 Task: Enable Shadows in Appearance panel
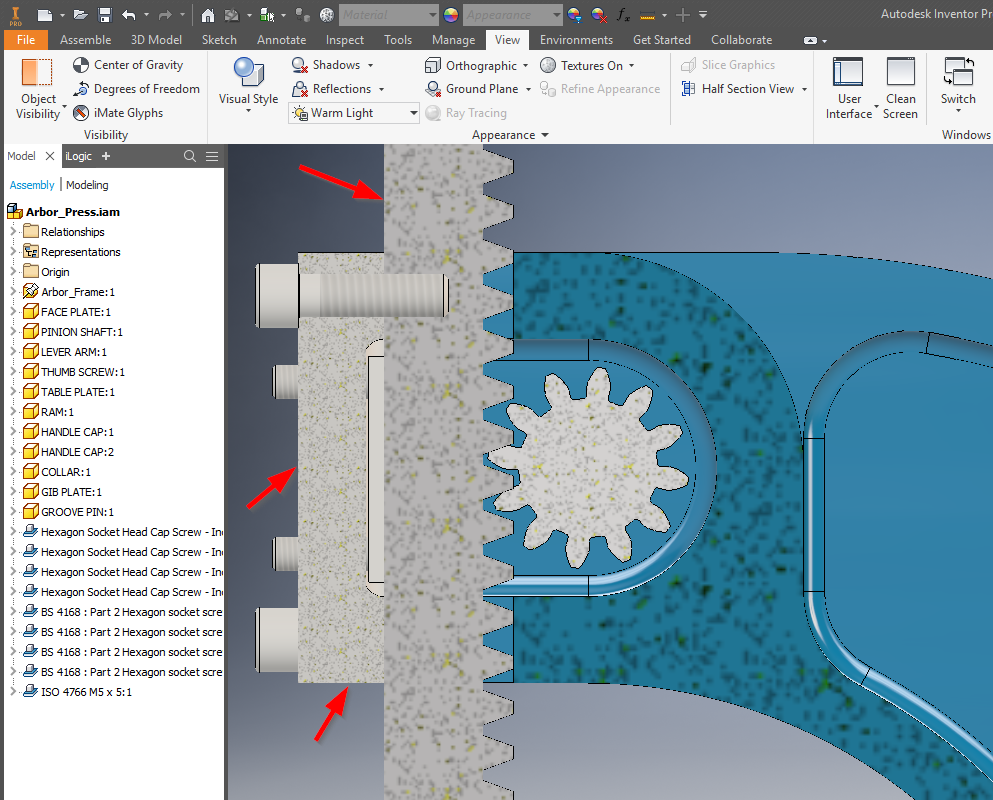point(333,64)
